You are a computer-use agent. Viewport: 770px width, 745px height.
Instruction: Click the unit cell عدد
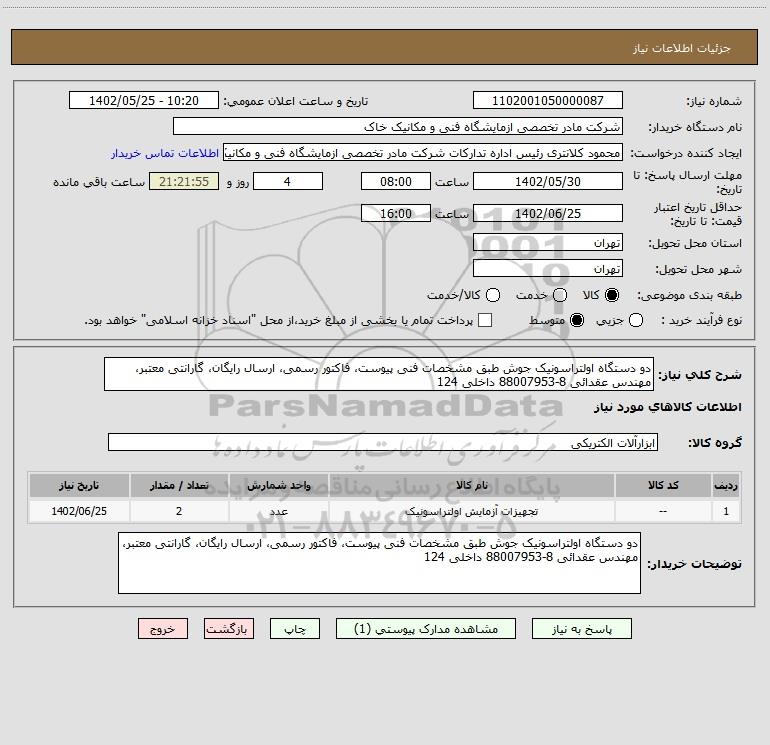click(278, 511)
